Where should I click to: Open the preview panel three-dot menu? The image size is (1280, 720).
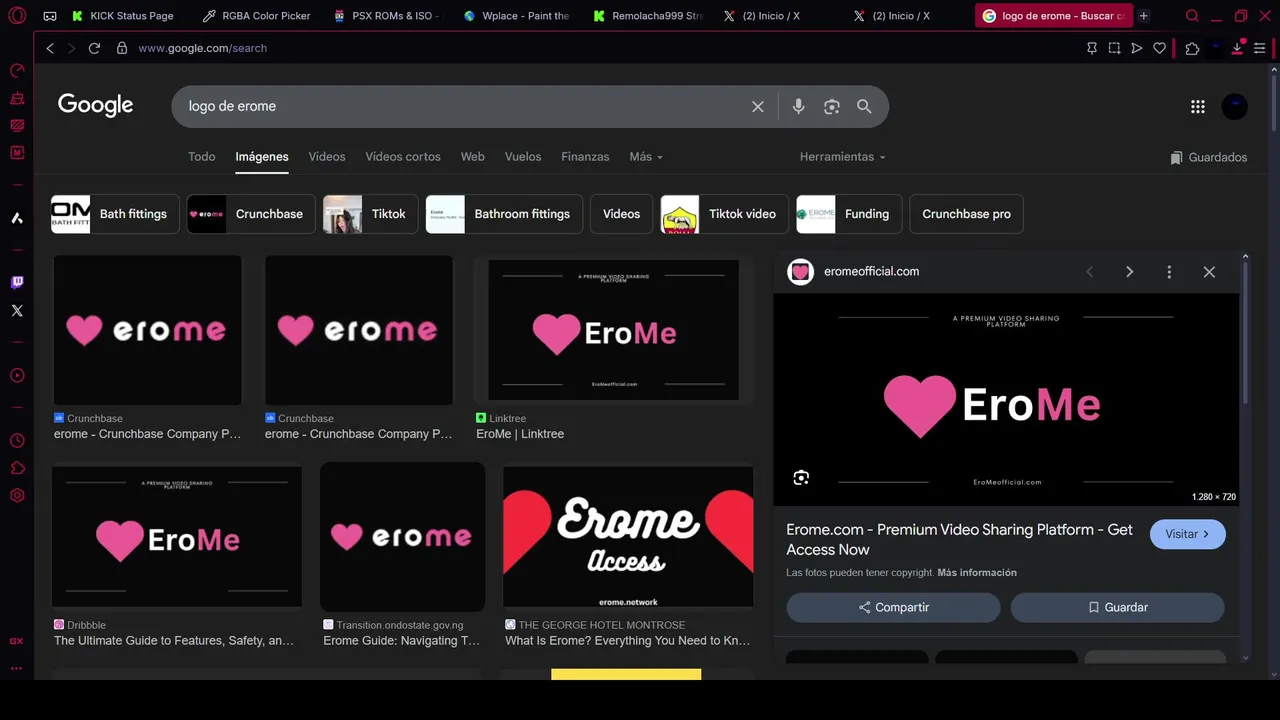point(1169,272)
